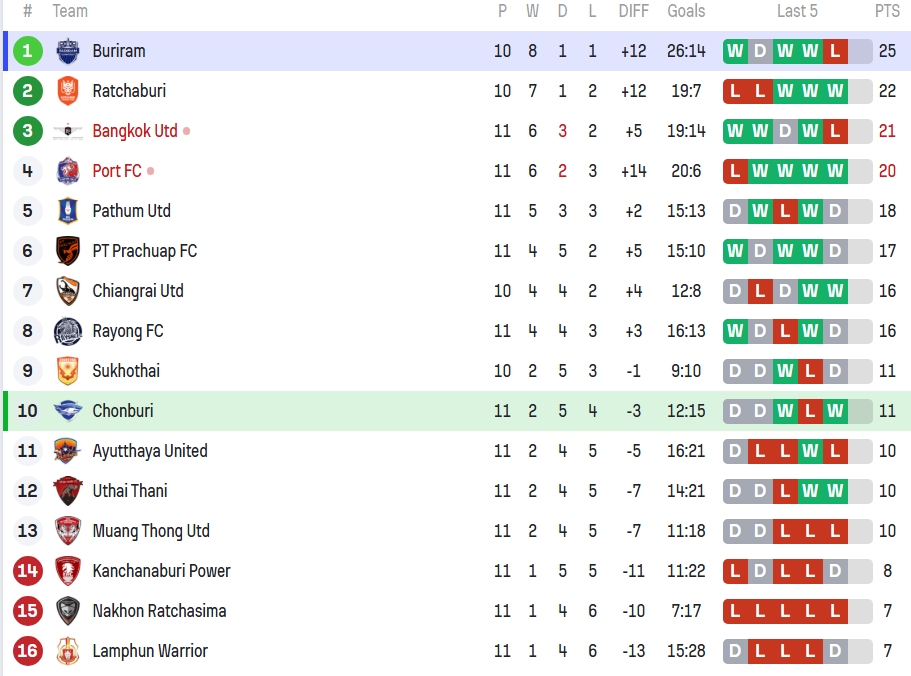Click the rank 1 green position badge
The width and height of the screenshot is (911, 676).
pyautogui.click(x=27, y=51)
